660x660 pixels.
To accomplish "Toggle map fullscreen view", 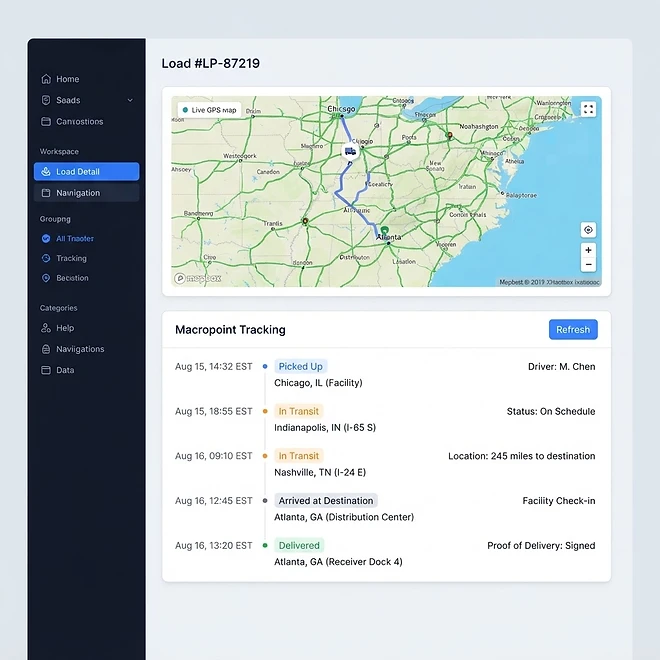I will [588, 109].
